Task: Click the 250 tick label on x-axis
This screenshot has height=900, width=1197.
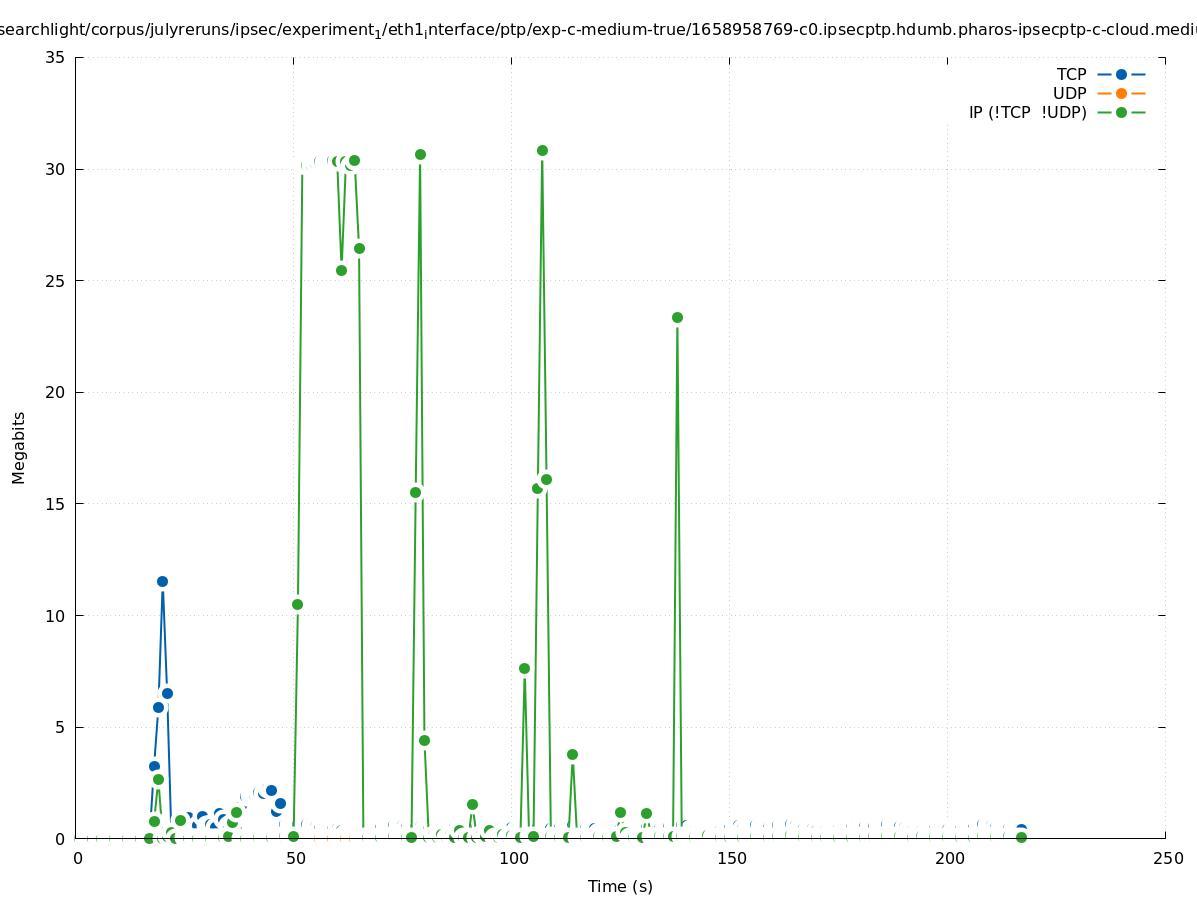Action: point(1167,858)
